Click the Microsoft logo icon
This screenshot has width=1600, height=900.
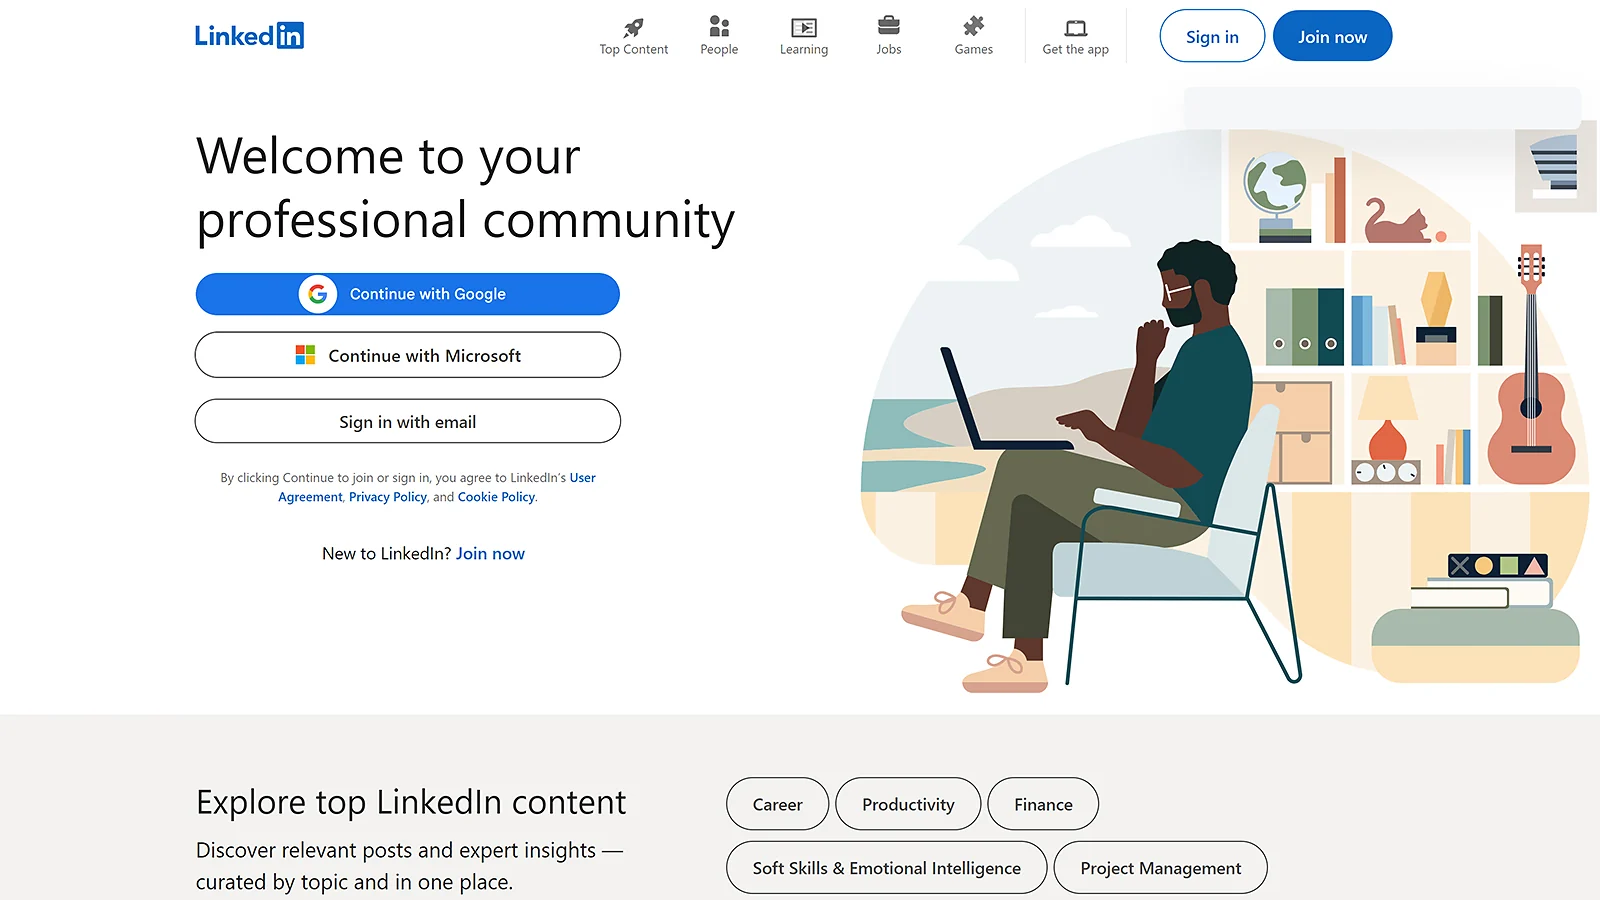305,355
